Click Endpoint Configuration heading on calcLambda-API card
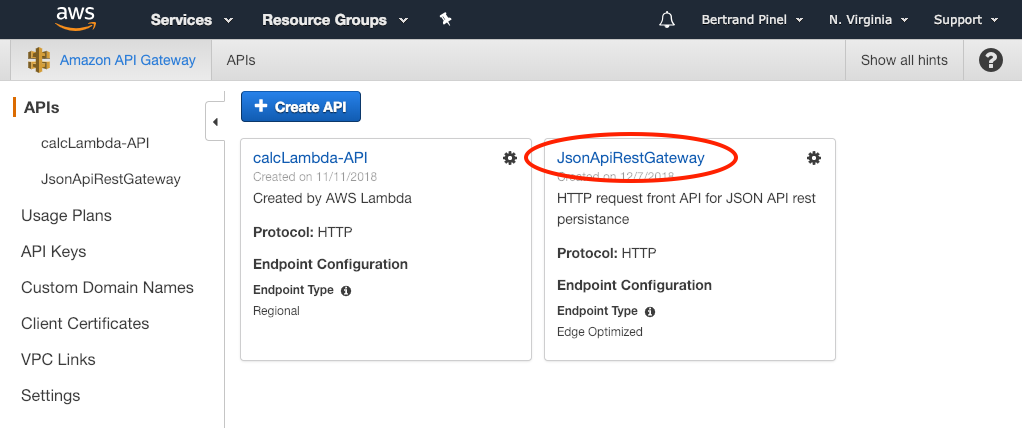This screenshot has width=1022, height=428. pyautogui.click(x=330, y=264)
